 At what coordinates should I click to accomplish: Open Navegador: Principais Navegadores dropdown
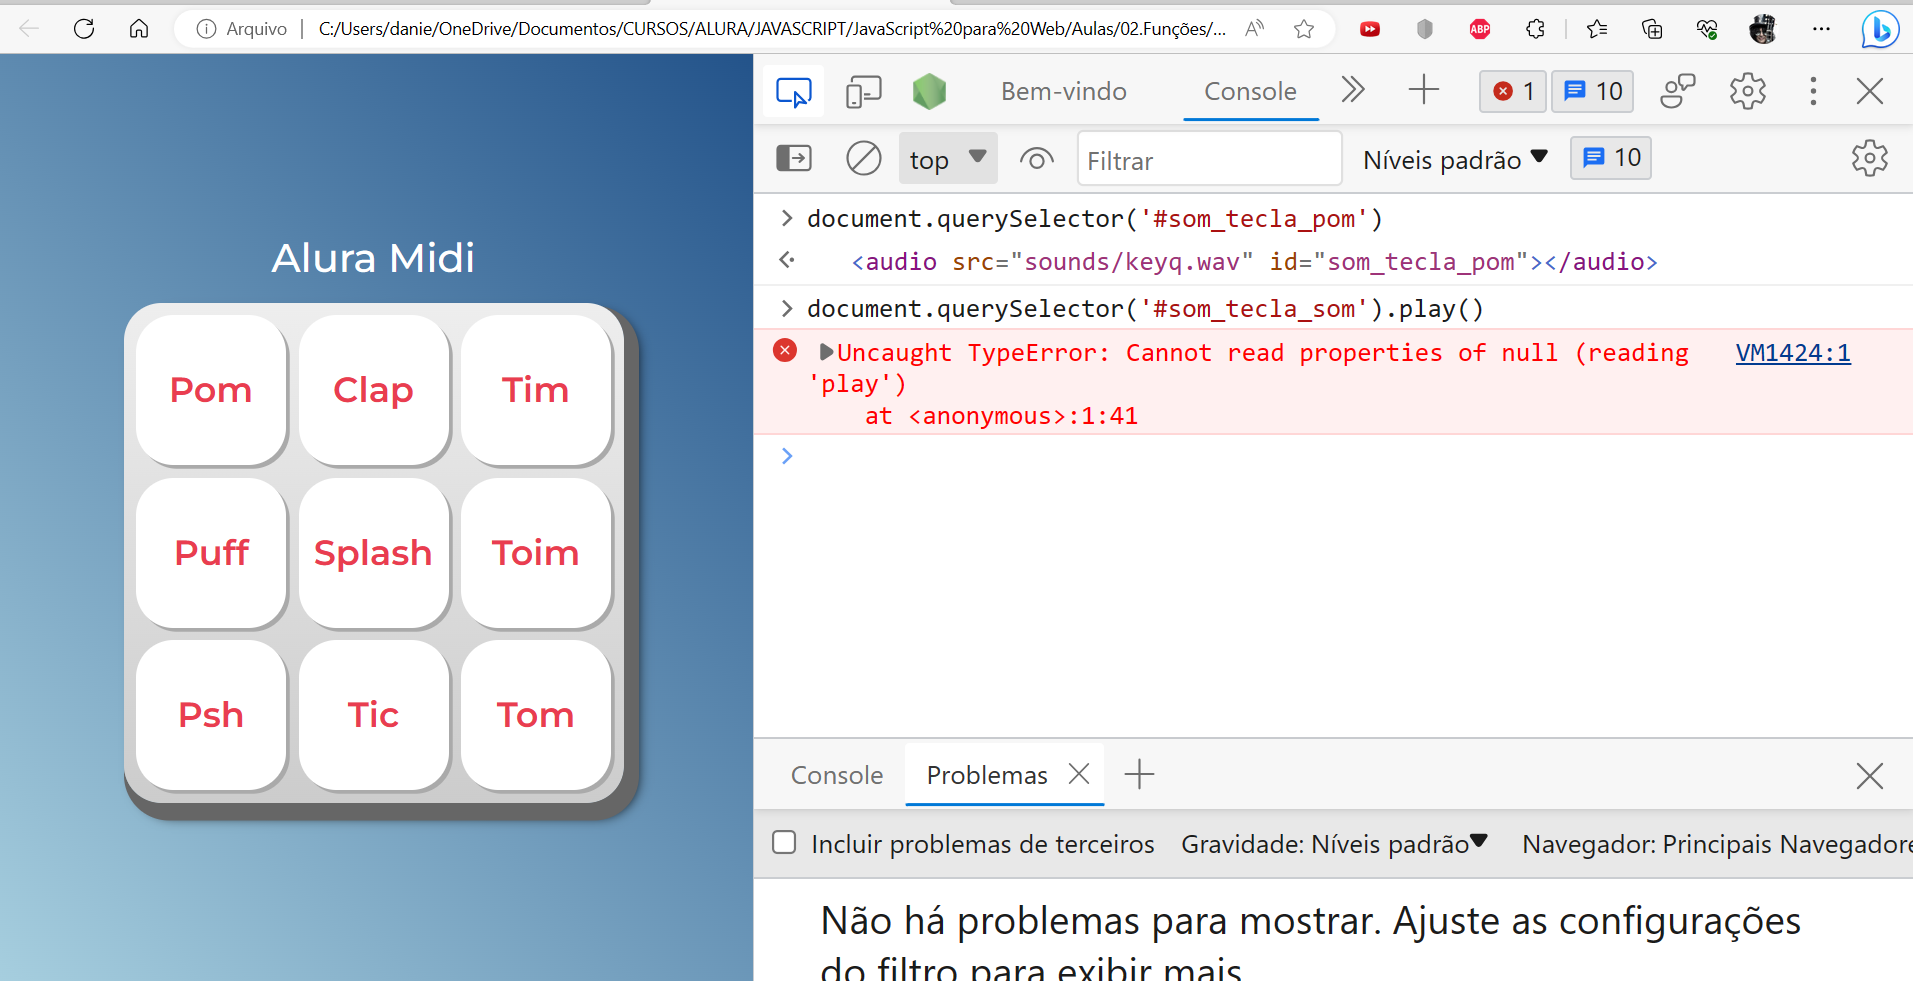coord(1716,844)
